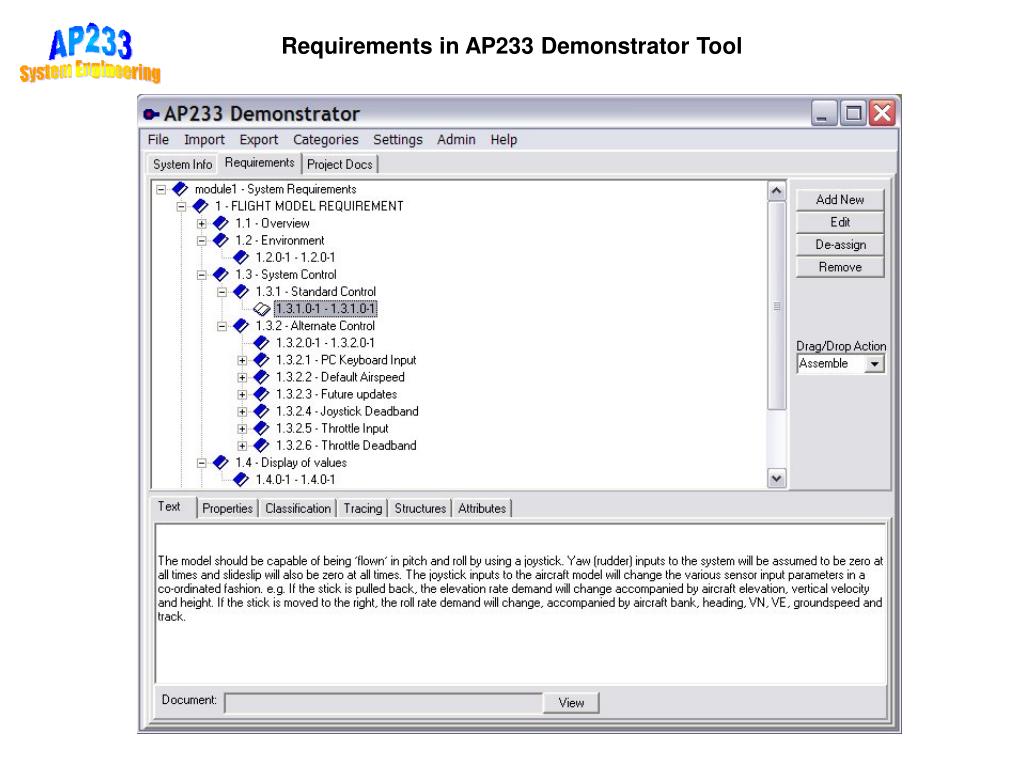Open the Attributes tab

tap(482, 509)
